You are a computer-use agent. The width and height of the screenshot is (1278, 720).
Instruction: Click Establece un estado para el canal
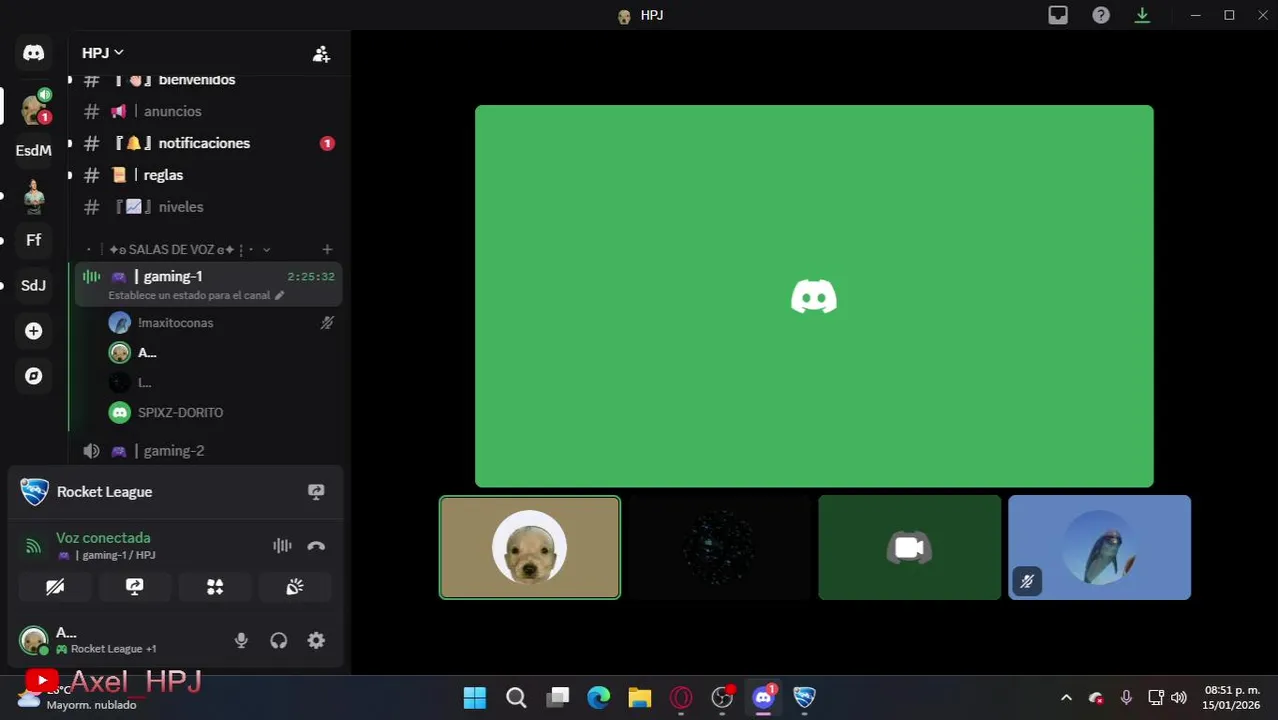click(190, 296)
